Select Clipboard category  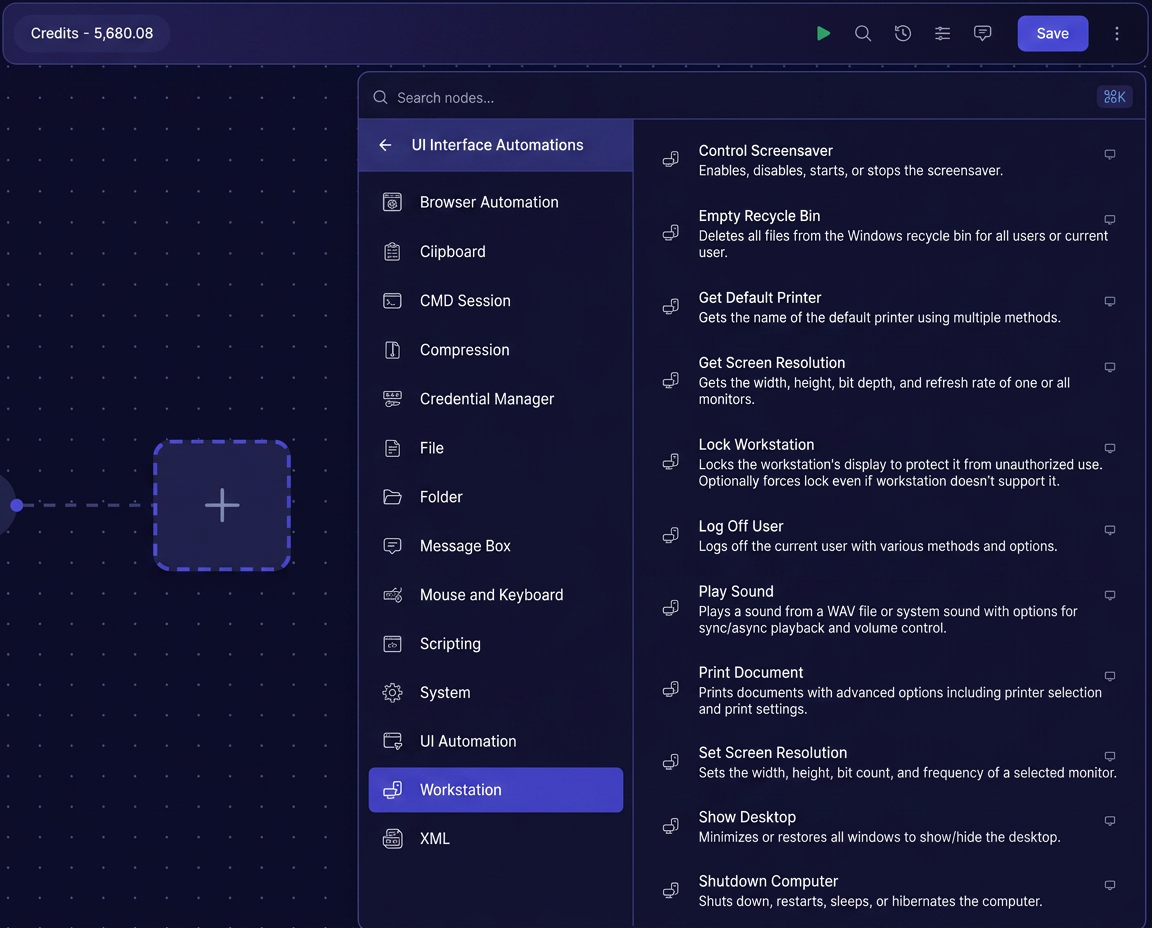point(496,251)
